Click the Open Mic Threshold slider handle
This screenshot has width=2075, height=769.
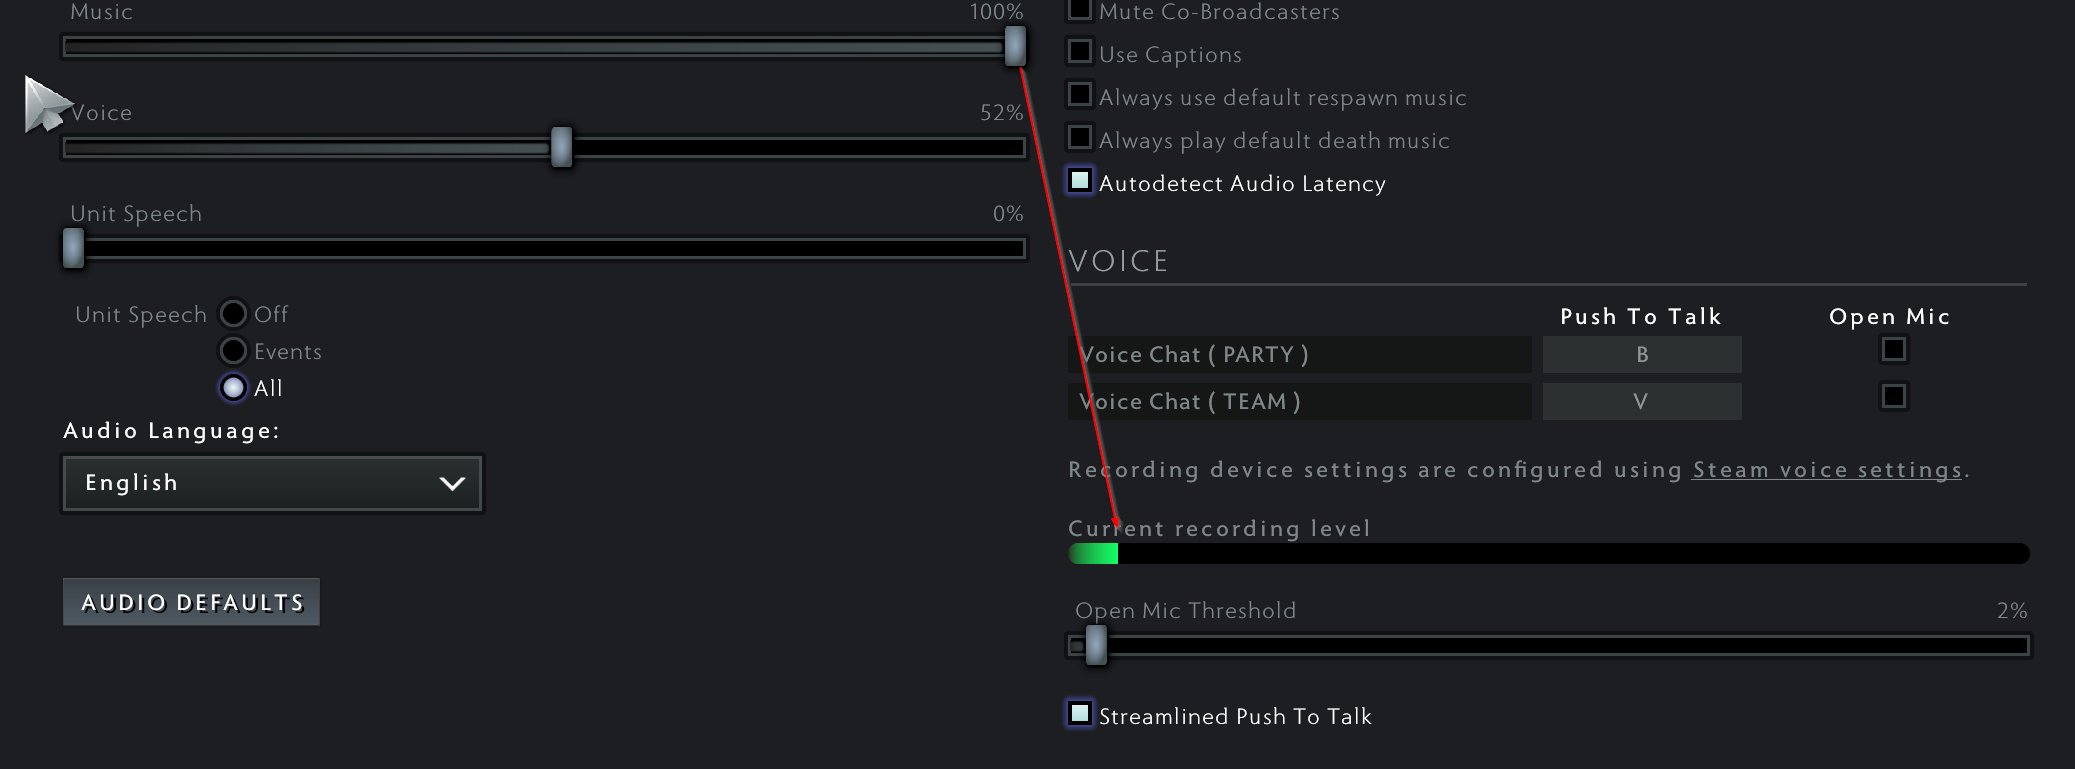pyautogui.click(x=1095, y=647)
